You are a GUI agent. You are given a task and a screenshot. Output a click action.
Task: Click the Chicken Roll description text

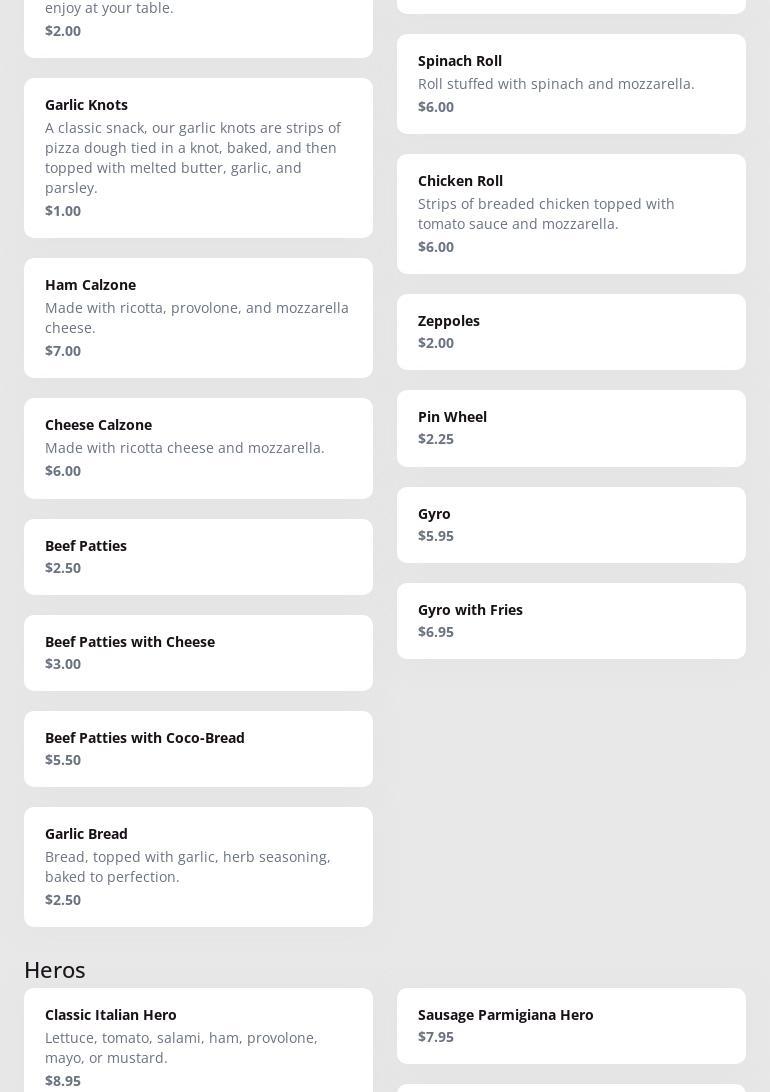pyautogui.click(x=546, y=214)
